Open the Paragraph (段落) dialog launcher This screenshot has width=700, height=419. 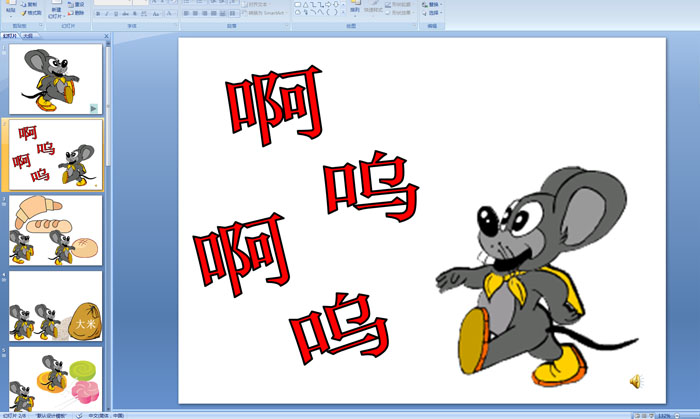[287, 25]
